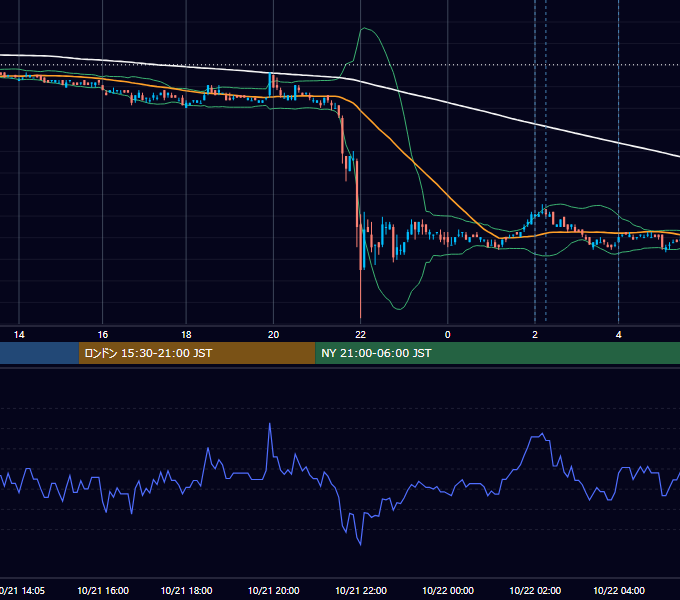Click the 10/21 22:00 date label
The width and height of the screenshot is (680, 600).
[x=361, y=590]
